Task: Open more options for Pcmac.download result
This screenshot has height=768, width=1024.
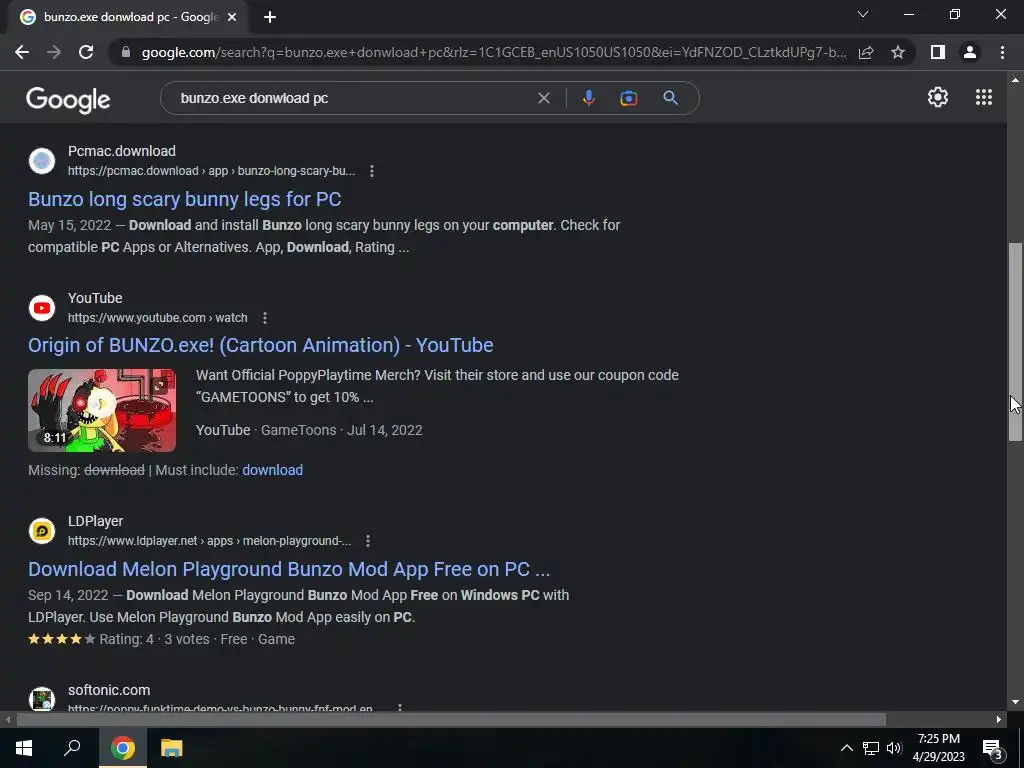Action: (372, 171)
